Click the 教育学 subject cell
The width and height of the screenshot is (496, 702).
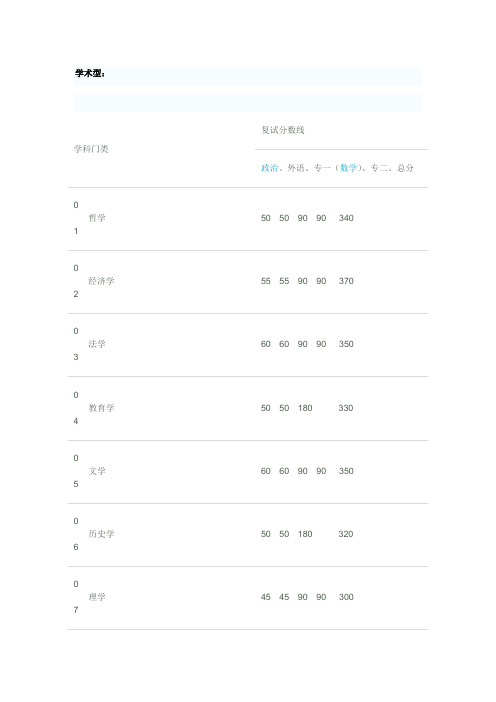(x=101, y=408)
